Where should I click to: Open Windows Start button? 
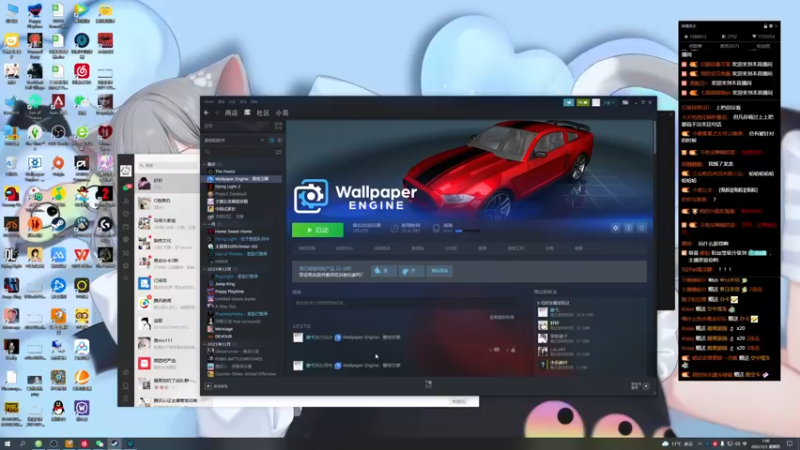[x=7, y=444]
